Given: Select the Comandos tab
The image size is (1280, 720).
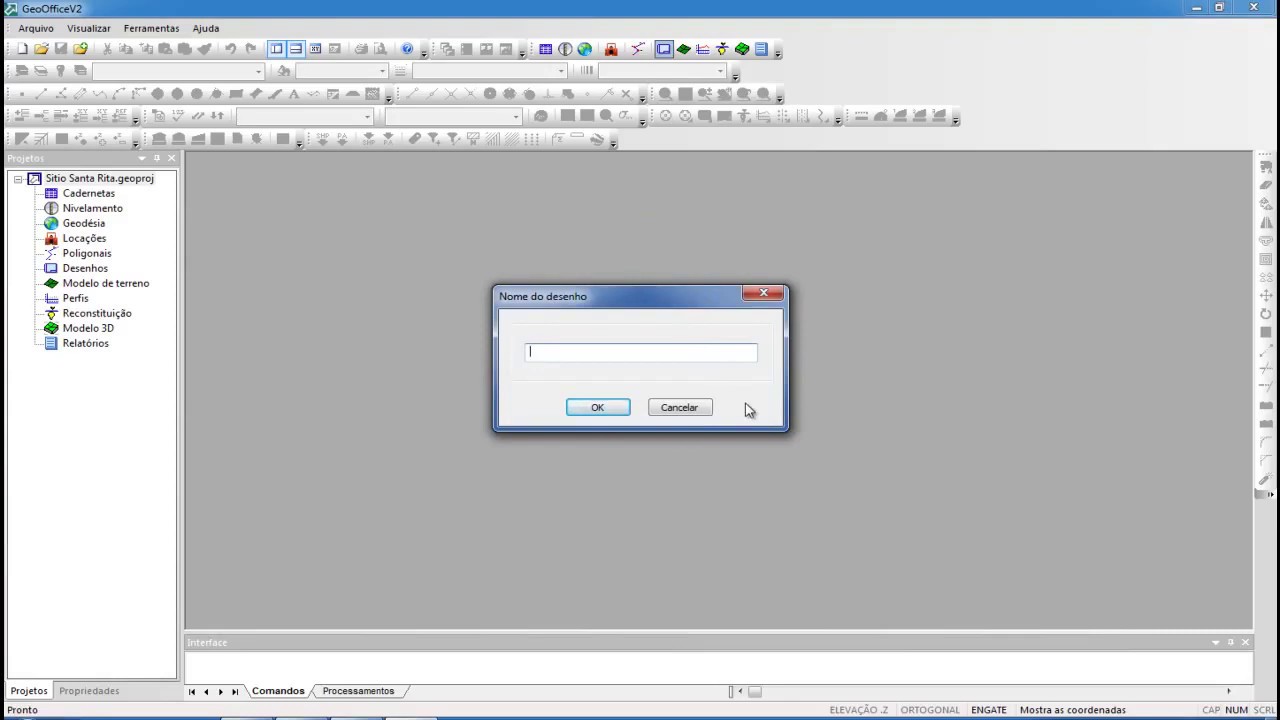Looking at the screenshot, I should coord(278,691).
